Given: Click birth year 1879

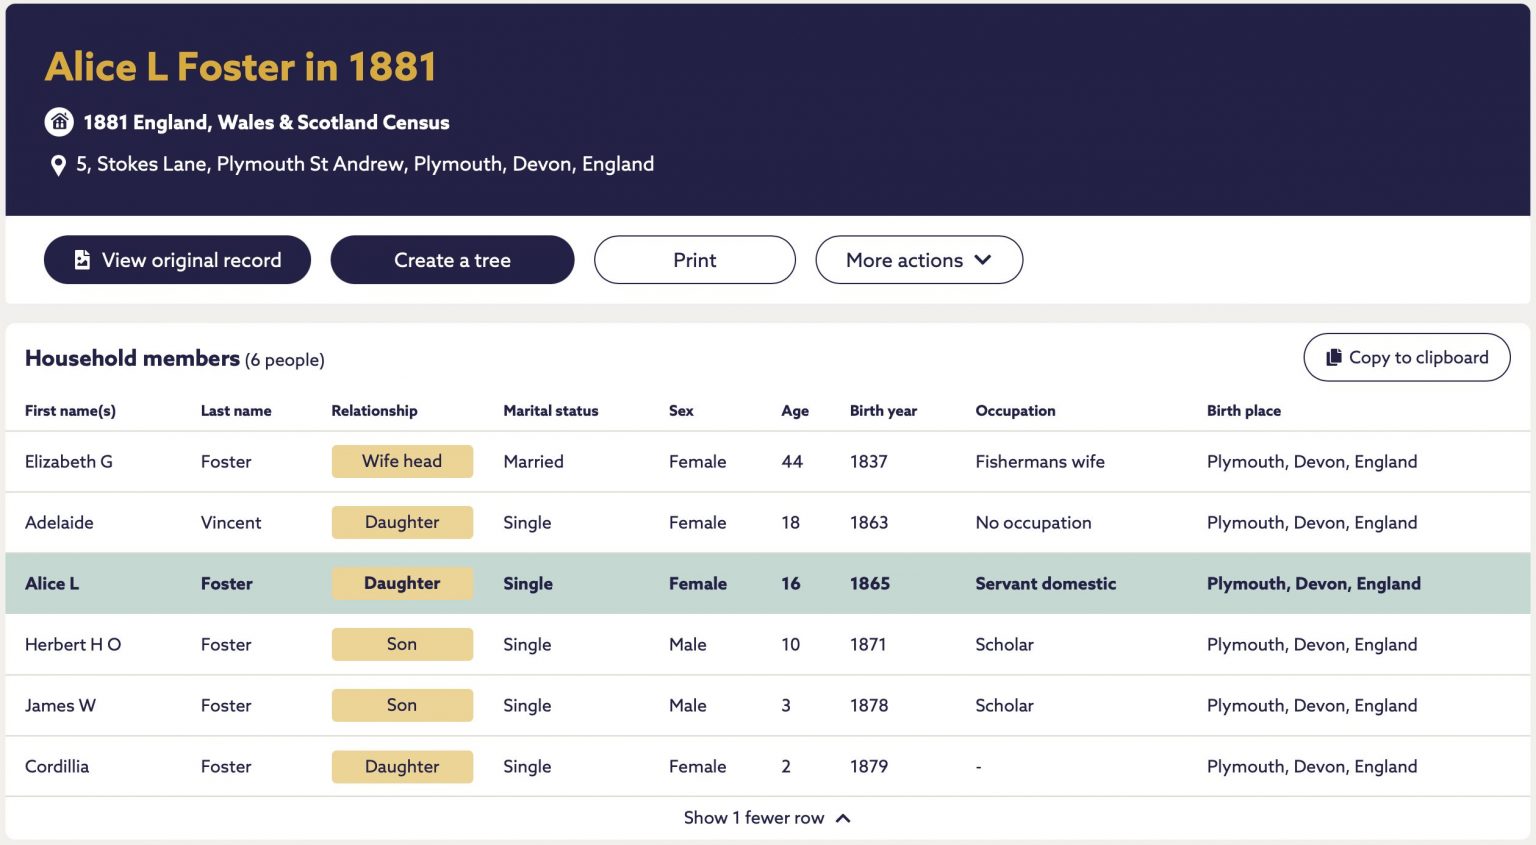Looking at the screenshot, I should [869, 767].
